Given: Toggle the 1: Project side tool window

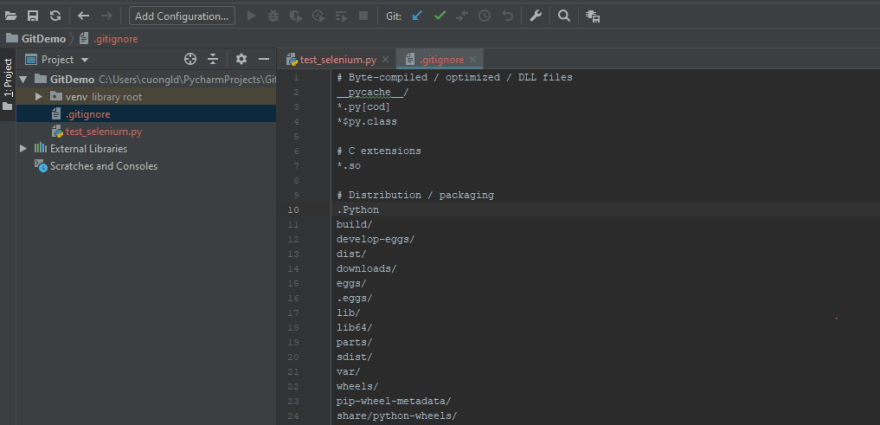Looking at the screenshot, I should click(x=8, y=84).
